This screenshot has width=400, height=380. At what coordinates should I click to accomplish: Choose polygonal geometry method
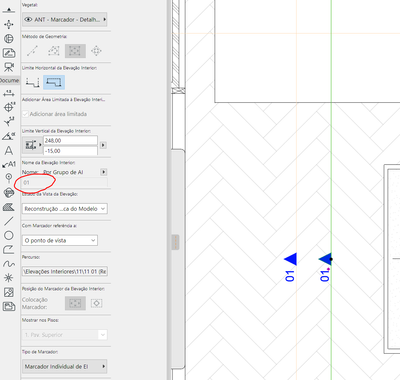(x=54, y=51)
